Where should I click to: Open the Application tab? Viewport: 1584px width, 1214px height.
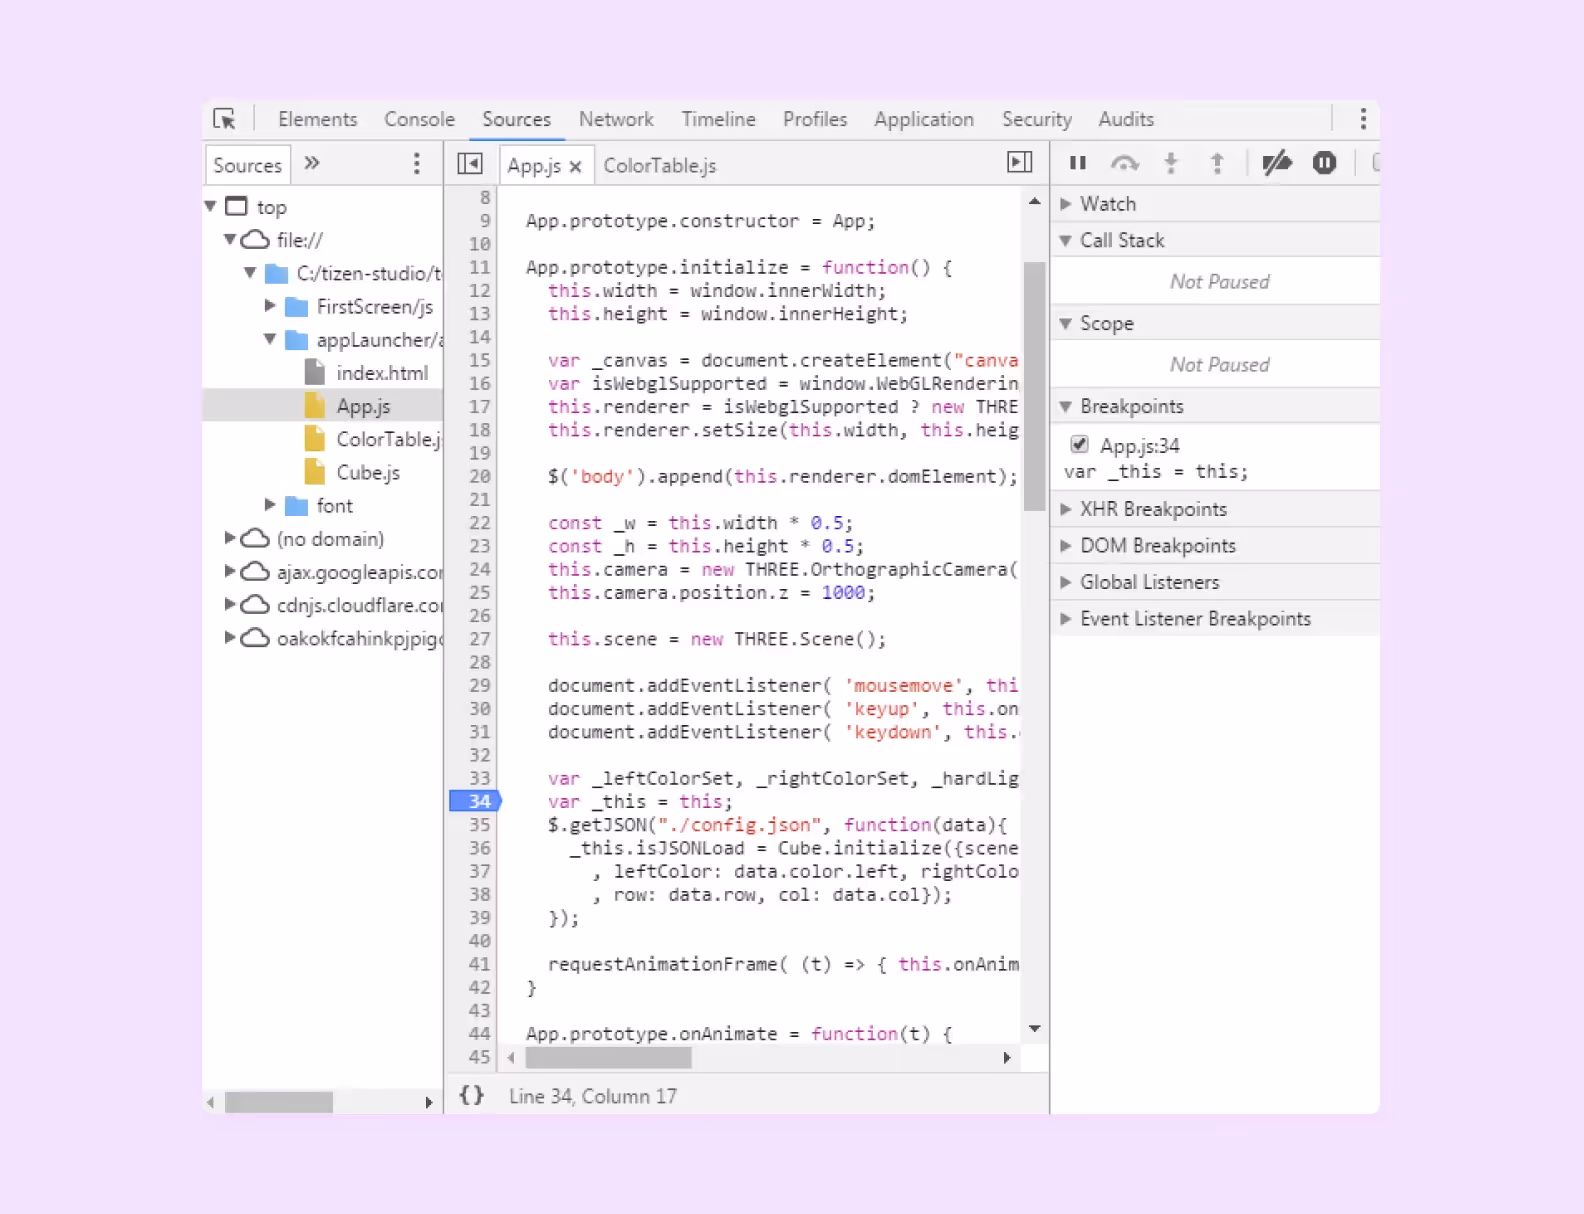click(x=924, y=119)
